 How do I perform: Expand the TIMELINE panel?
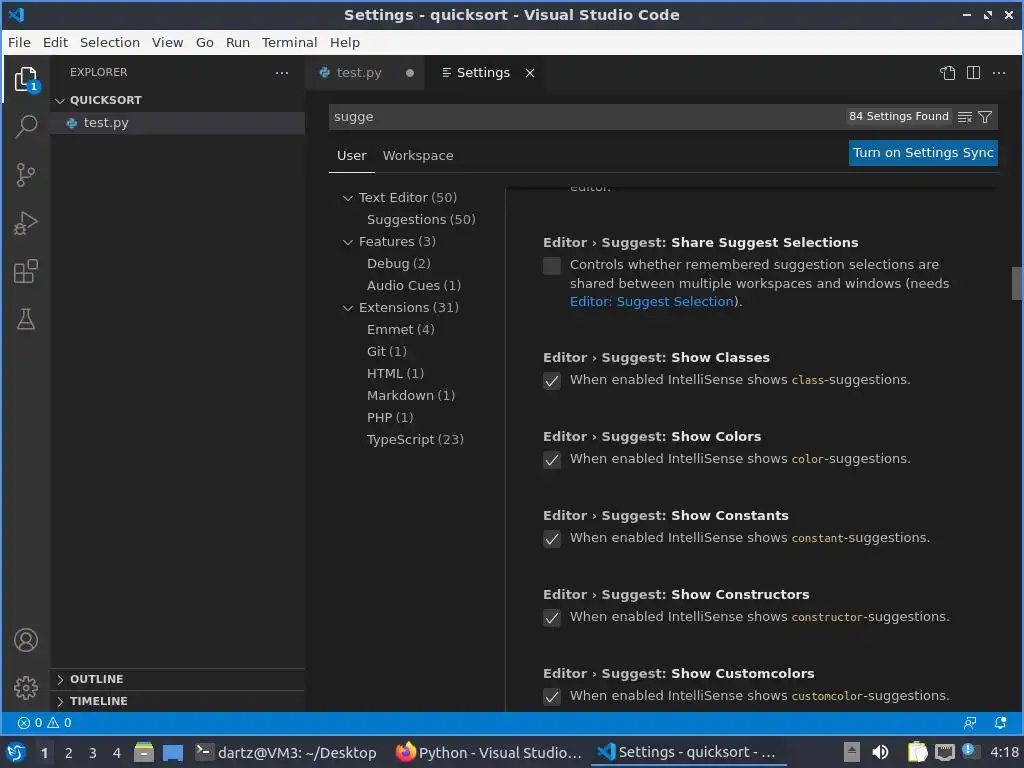point(178,701)
